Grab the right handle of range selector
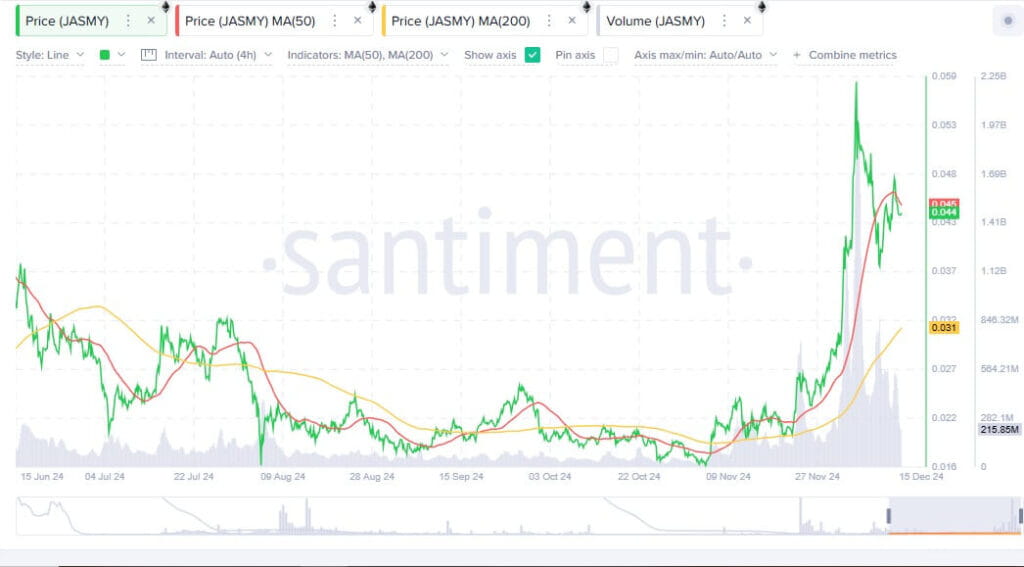1024x567 pixels. (1020, 516)
